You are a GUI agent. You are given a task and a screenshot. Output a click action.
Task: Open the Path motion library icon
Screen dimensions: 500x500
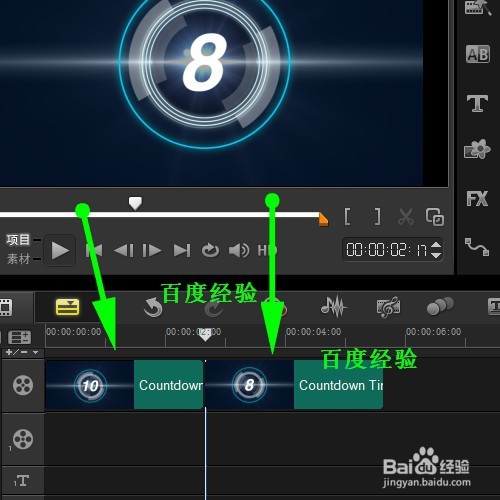click(x=477, y=247)
